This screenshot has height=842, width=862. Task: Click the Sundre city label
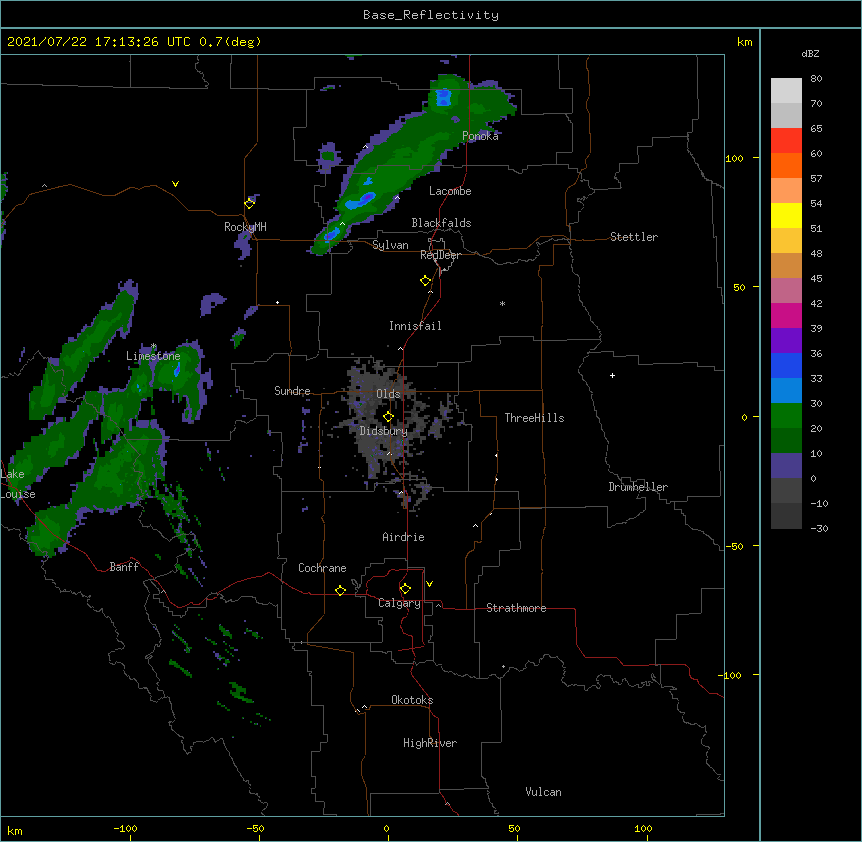pos(292,391)
